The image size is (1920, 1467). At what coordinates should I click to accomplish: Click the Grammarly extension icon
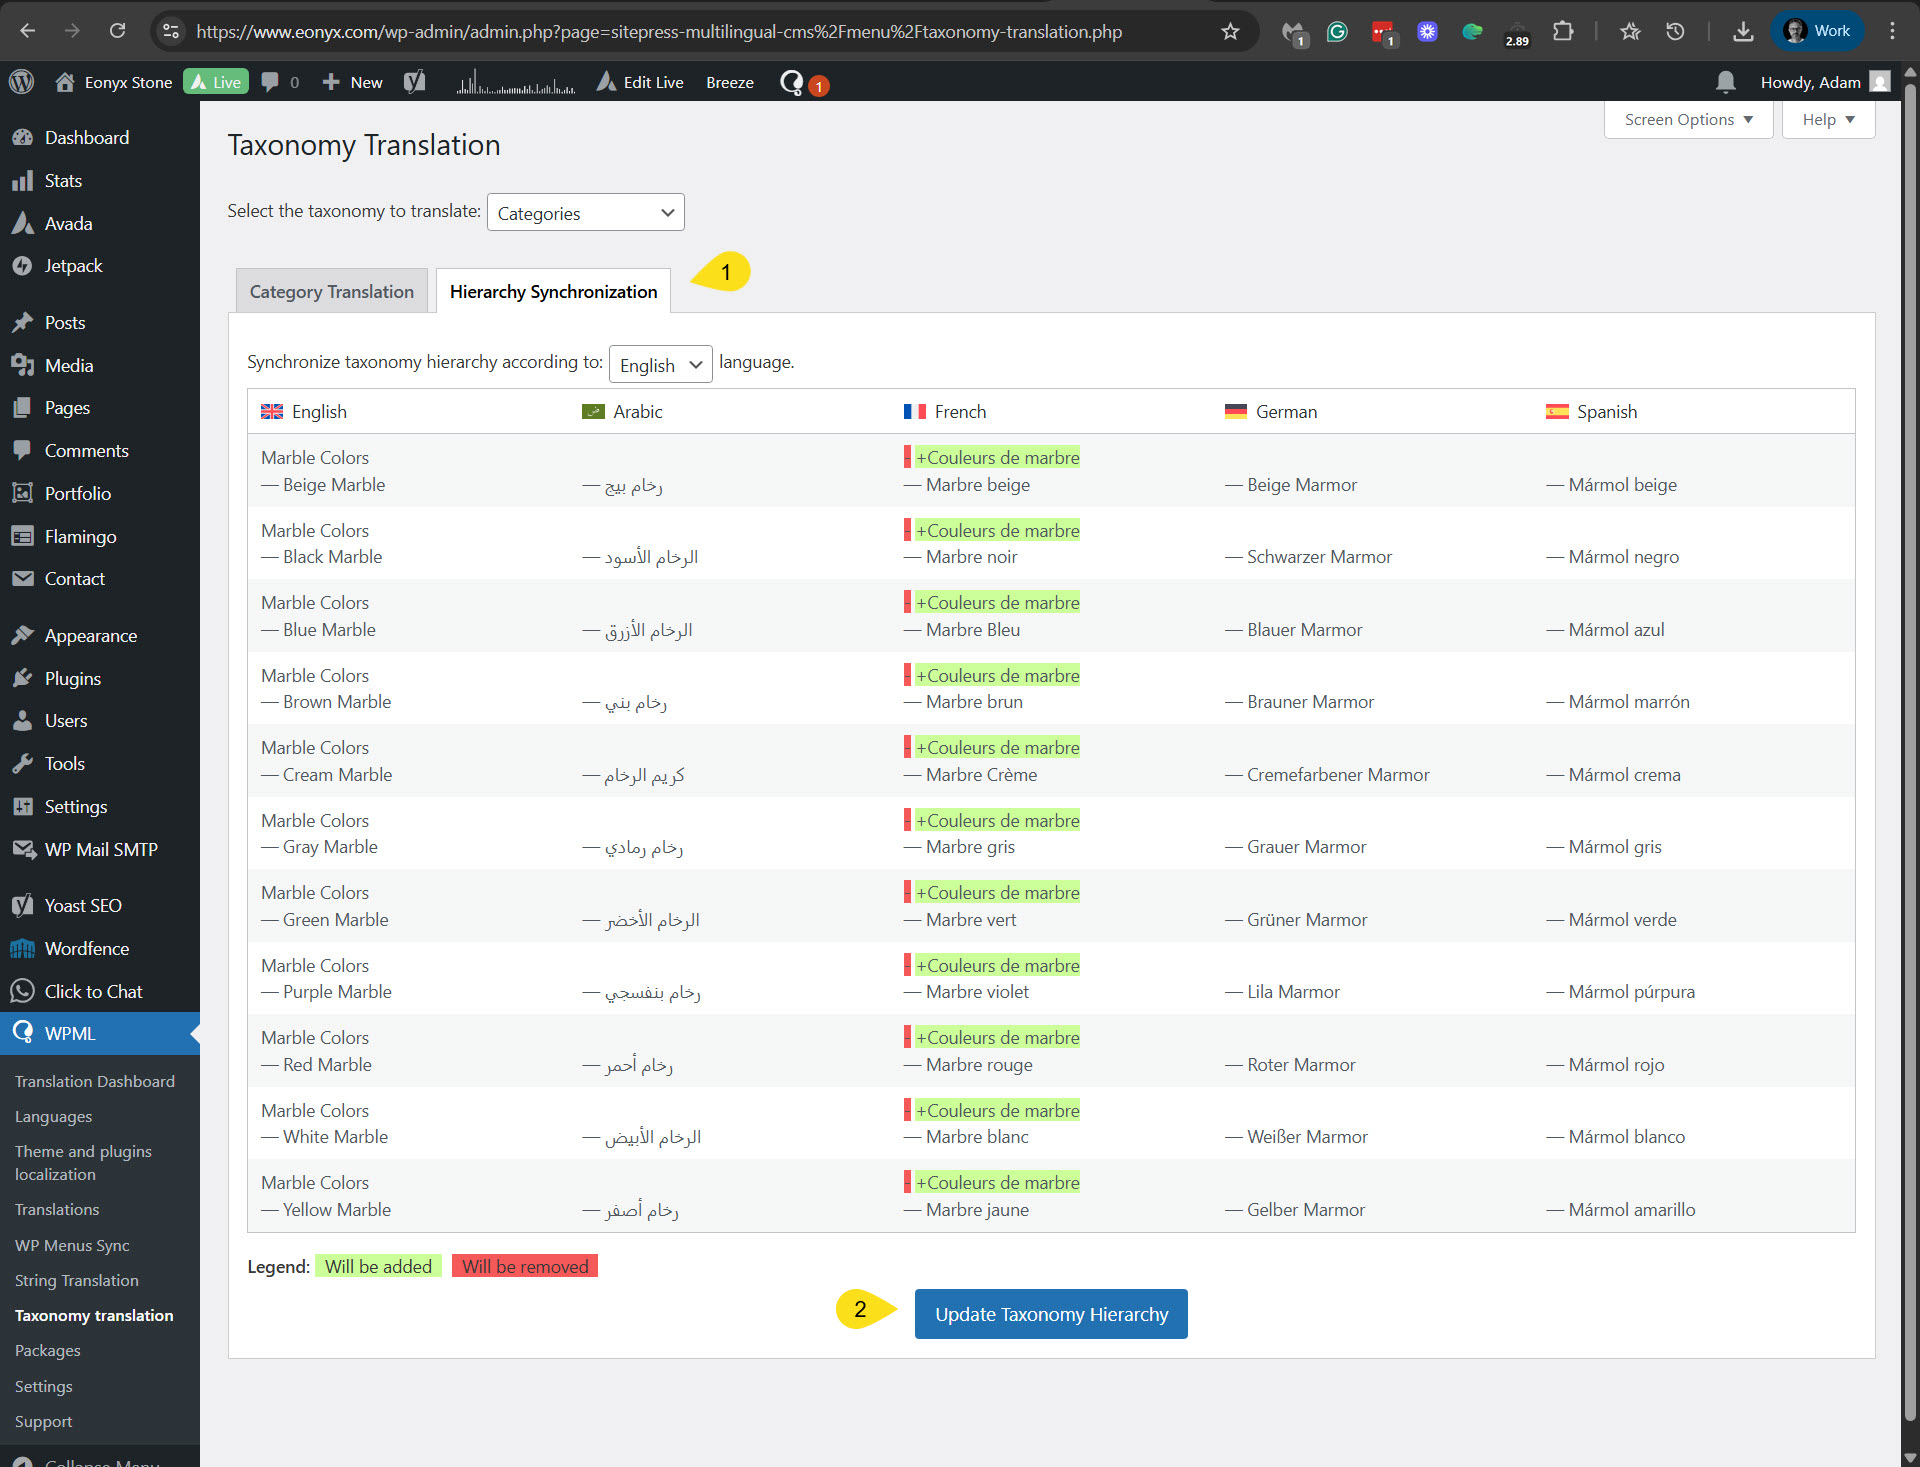(1337, 31)
